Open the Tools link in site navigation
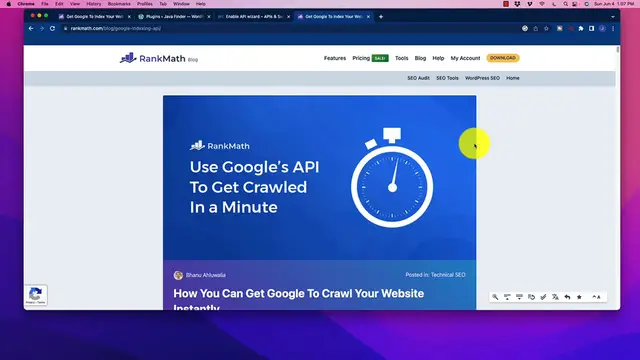Screen dimensions: 640x360 point(402,58)
